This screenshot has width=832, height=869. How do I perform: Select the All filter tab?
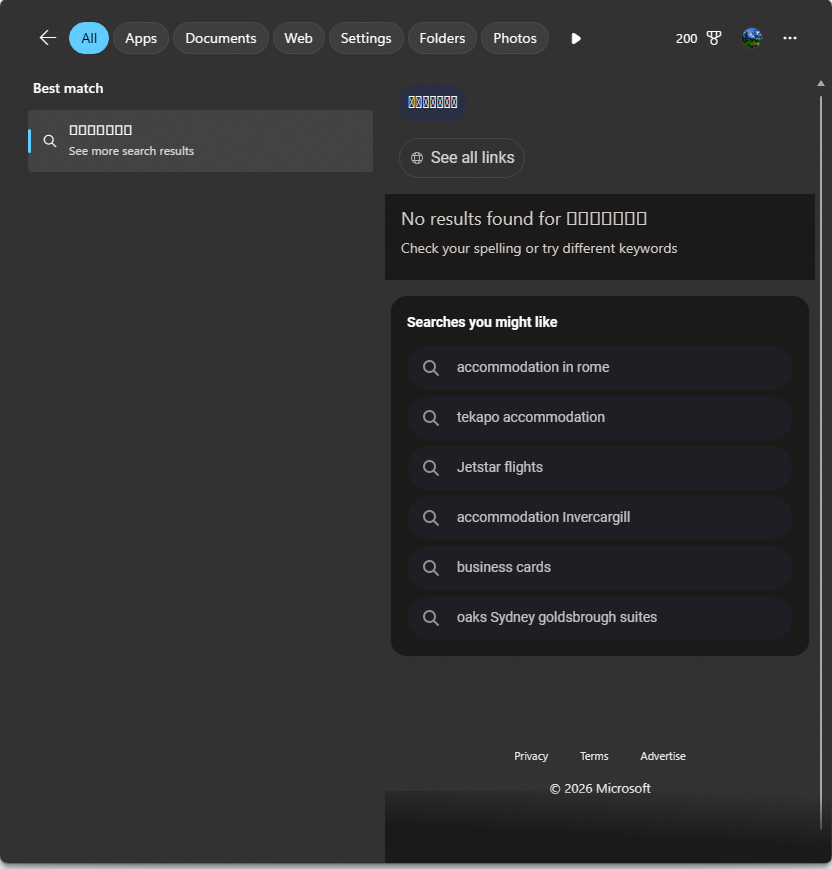[x=89, y=38]
